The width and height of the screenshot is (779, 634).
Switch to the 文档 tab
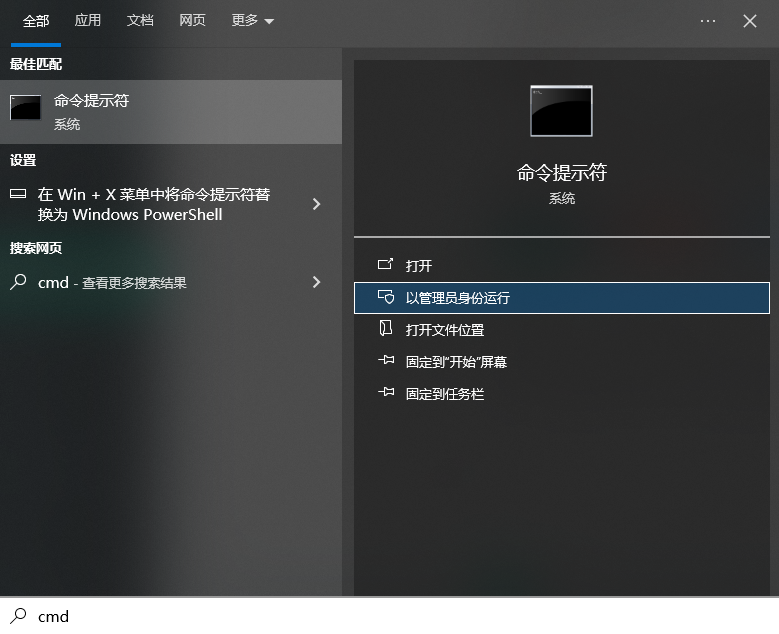(x=141, y=21)
